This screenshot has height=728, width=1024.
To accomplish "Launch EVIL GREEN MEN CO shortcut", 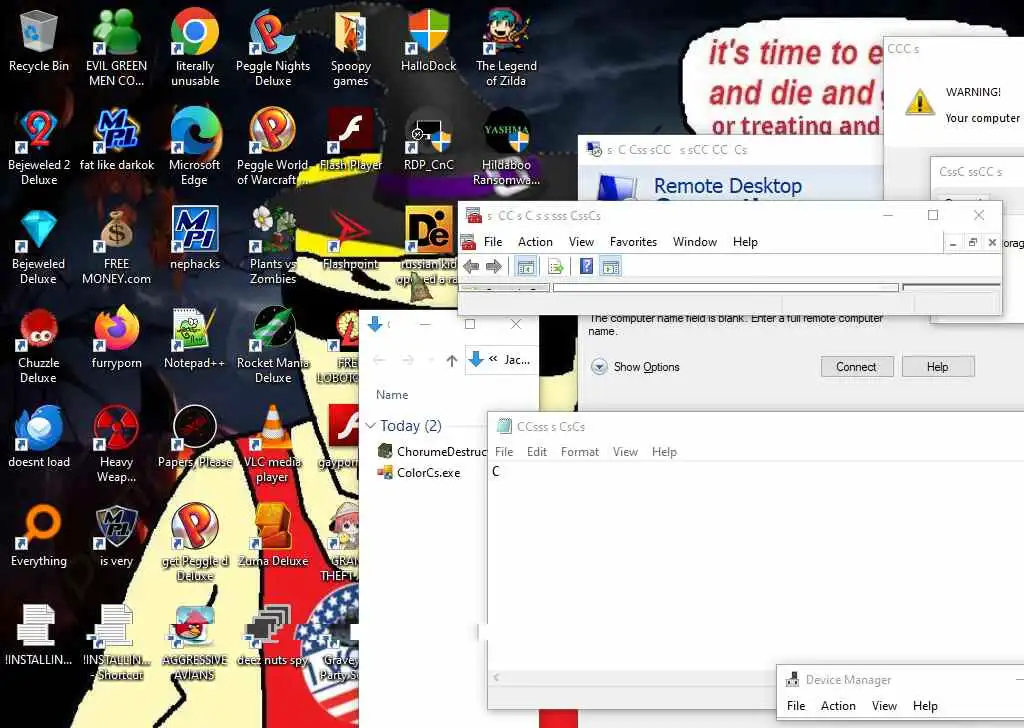I will pyautogui.click(x=116, y=47).
